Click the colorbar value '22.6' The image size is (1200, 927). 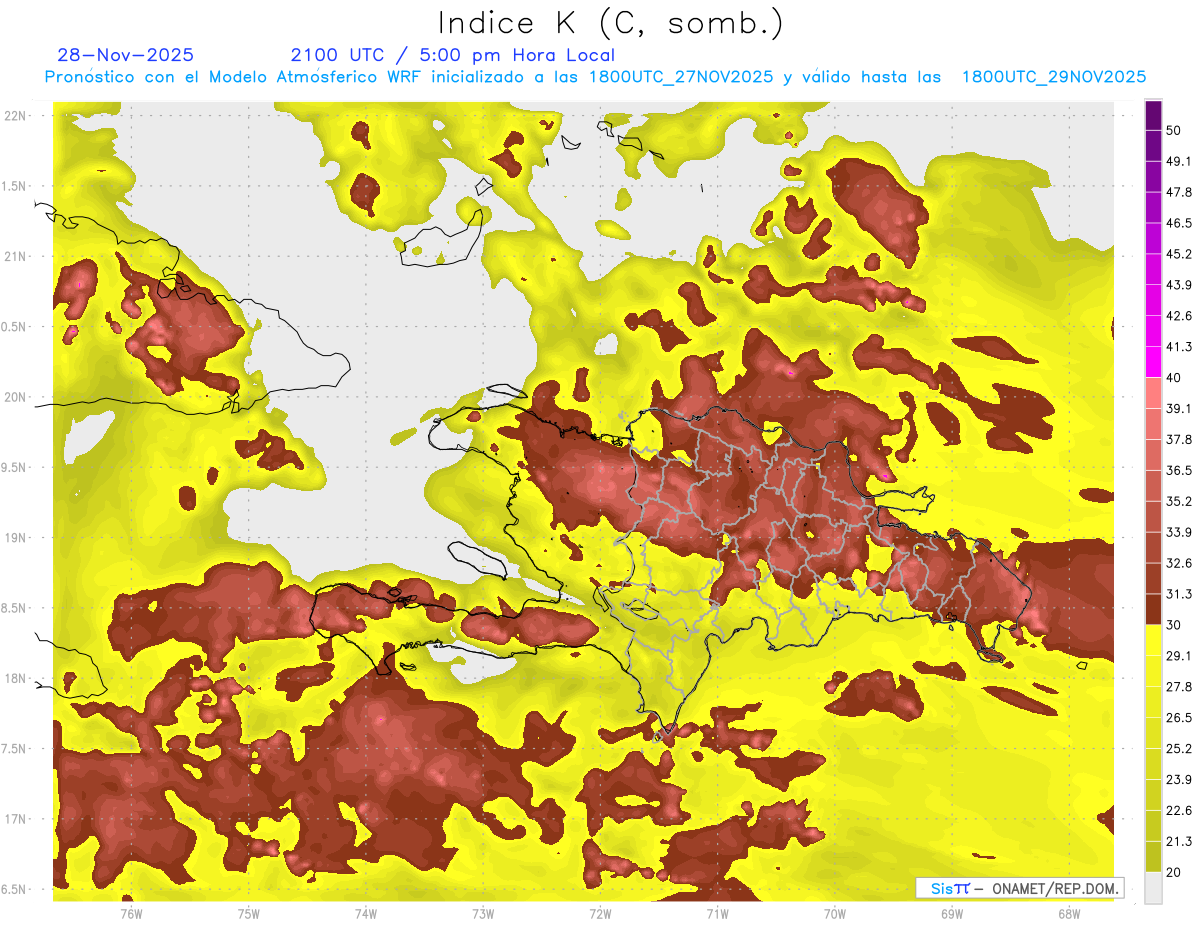tap(1178, 810)
